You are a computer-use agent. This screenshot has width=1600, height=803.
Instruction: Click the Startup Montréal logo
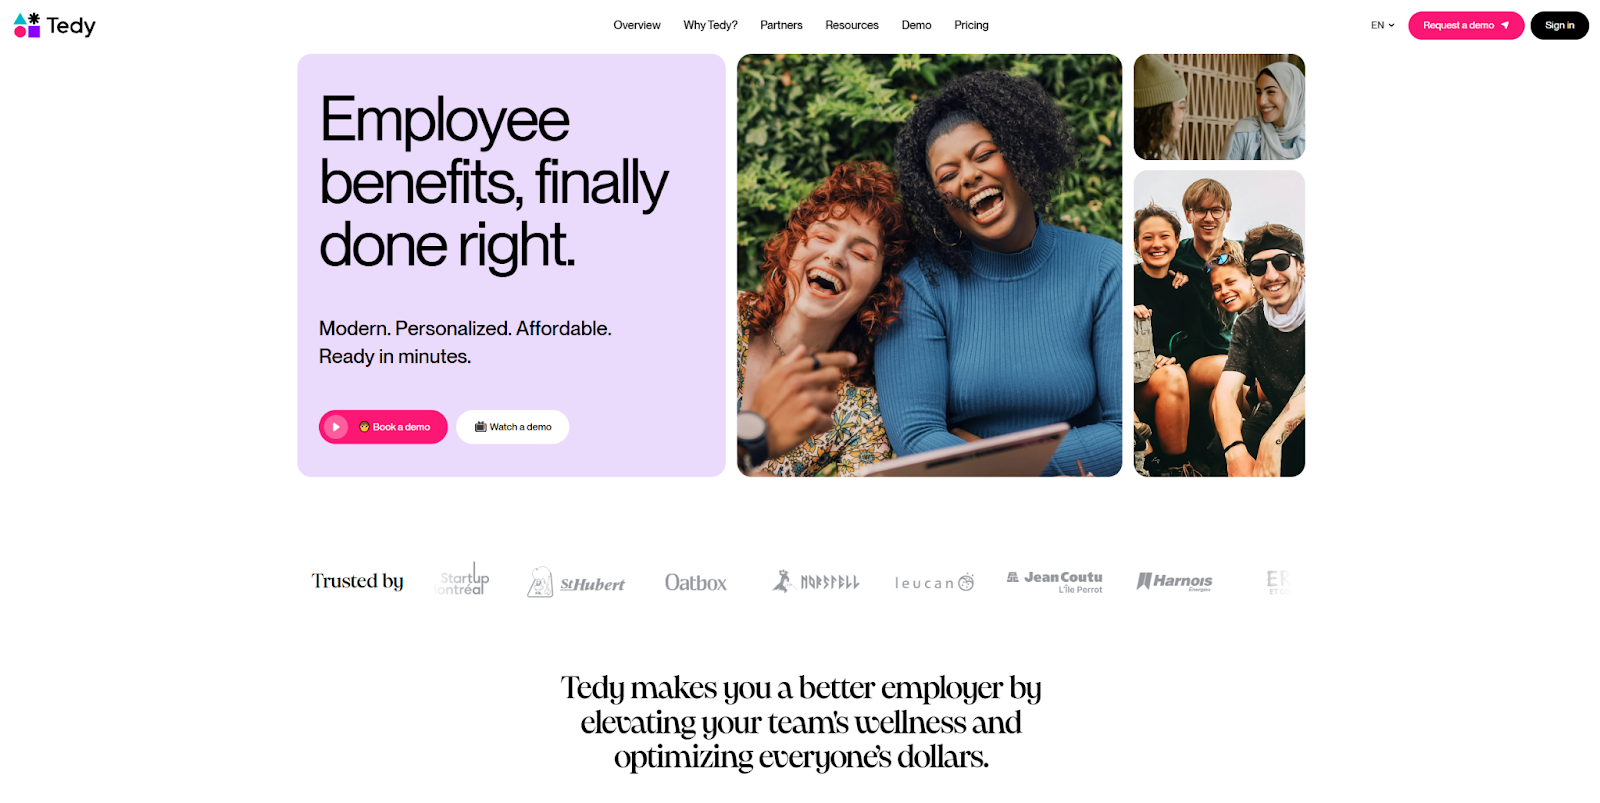(x=463, y=579)
